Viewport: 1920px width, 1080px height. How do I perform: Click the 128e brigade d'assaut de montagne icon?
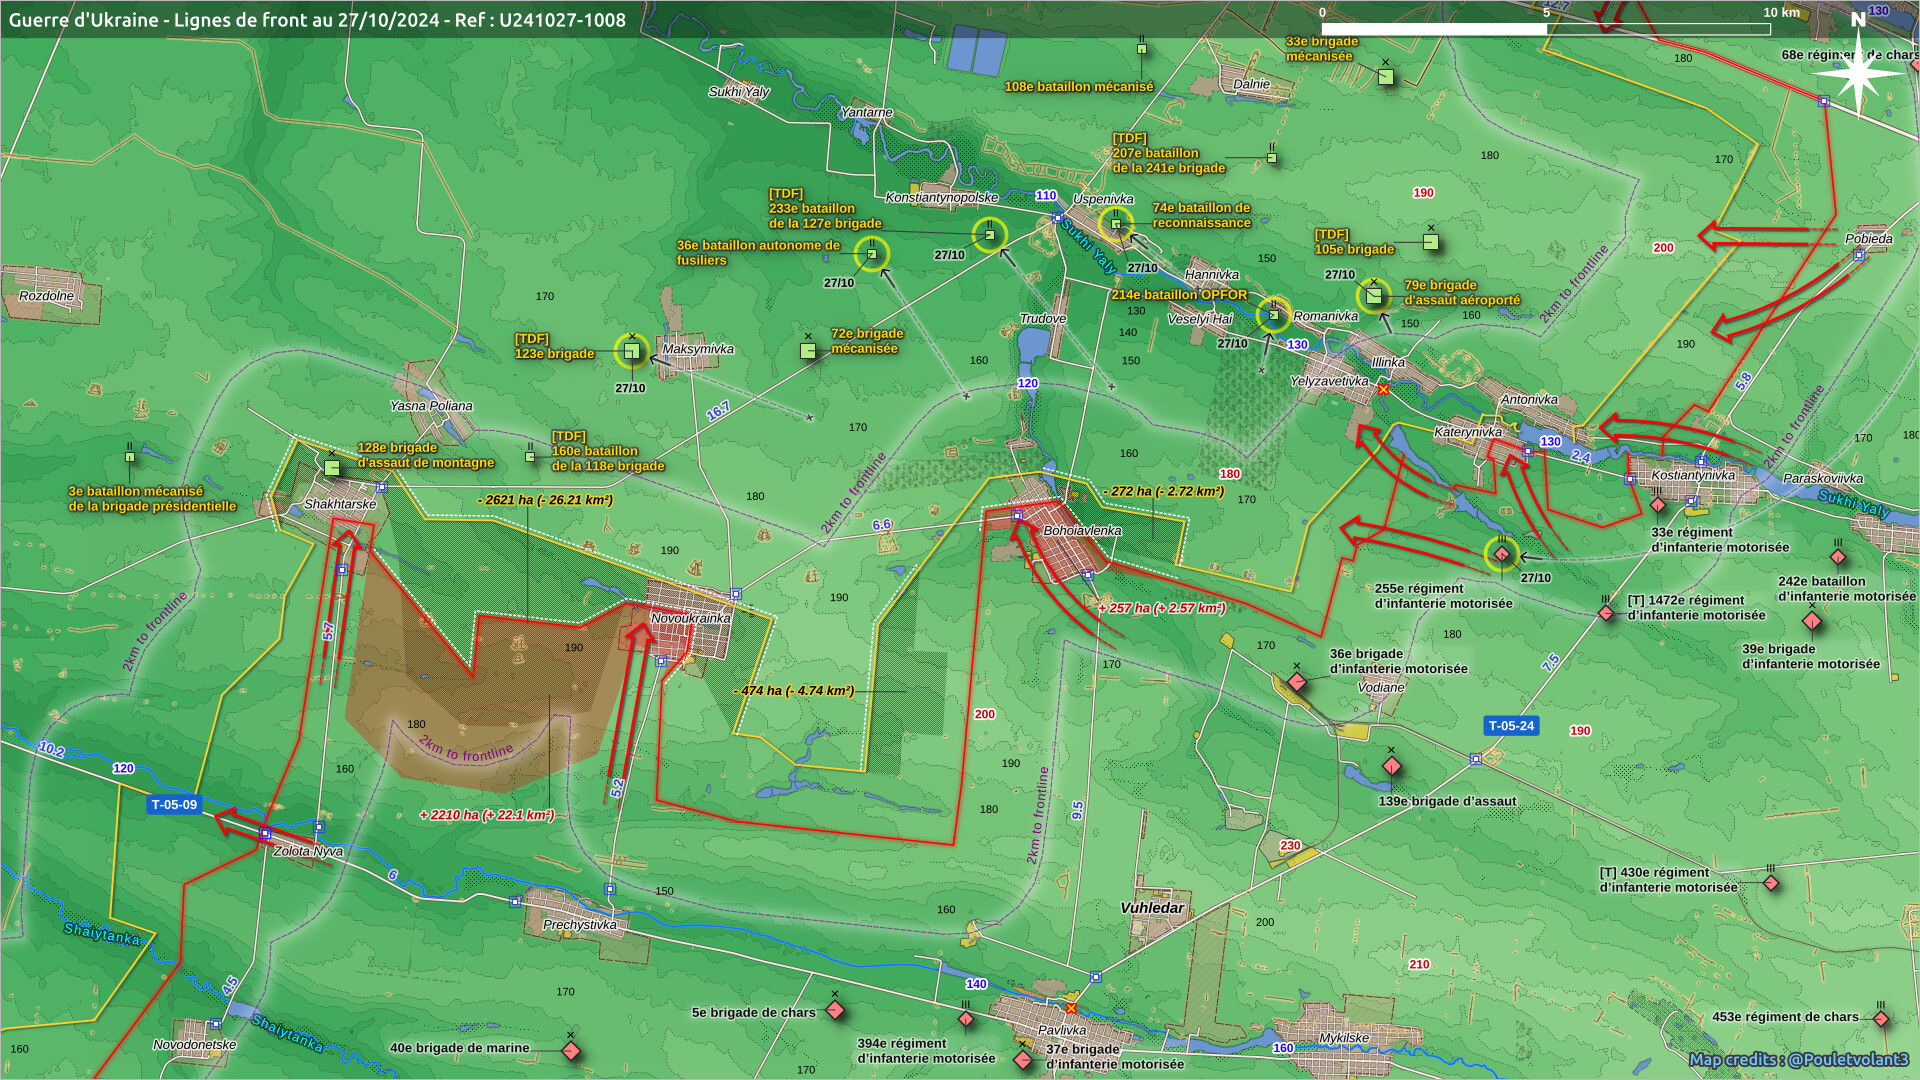[x=332, y=467]
